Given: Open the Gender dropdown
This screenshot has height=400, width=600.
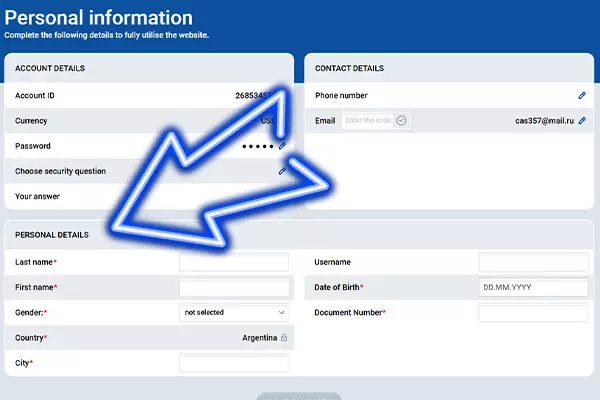Looking at the screenshot, I should 234,312.
